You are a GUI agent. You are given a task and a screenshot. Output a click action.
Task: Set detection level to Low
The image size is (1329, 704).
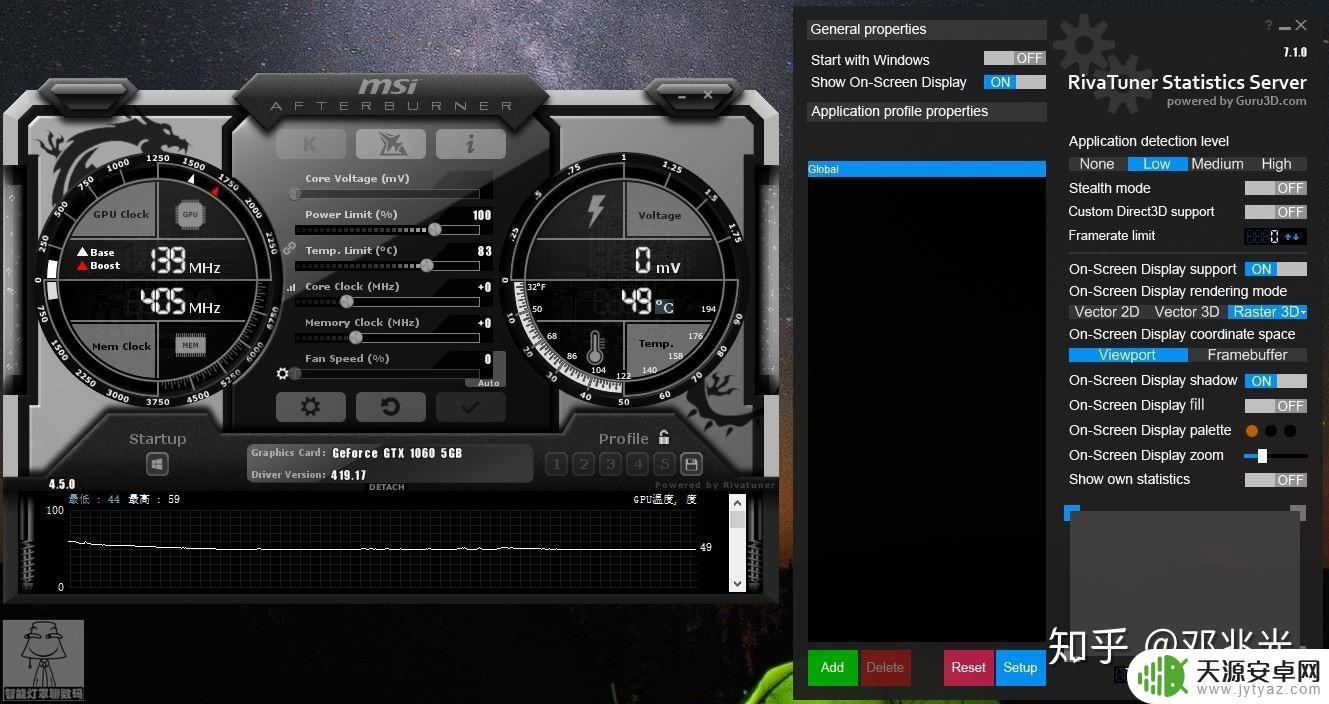(x=1157, y=164)
